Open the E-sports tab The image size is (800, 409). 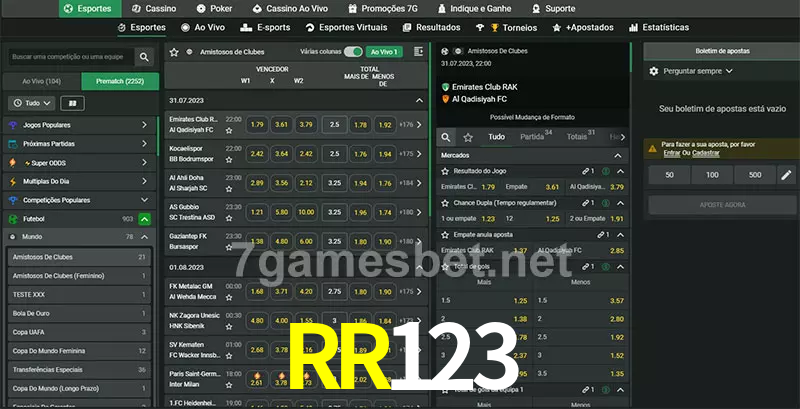point(265,28)
